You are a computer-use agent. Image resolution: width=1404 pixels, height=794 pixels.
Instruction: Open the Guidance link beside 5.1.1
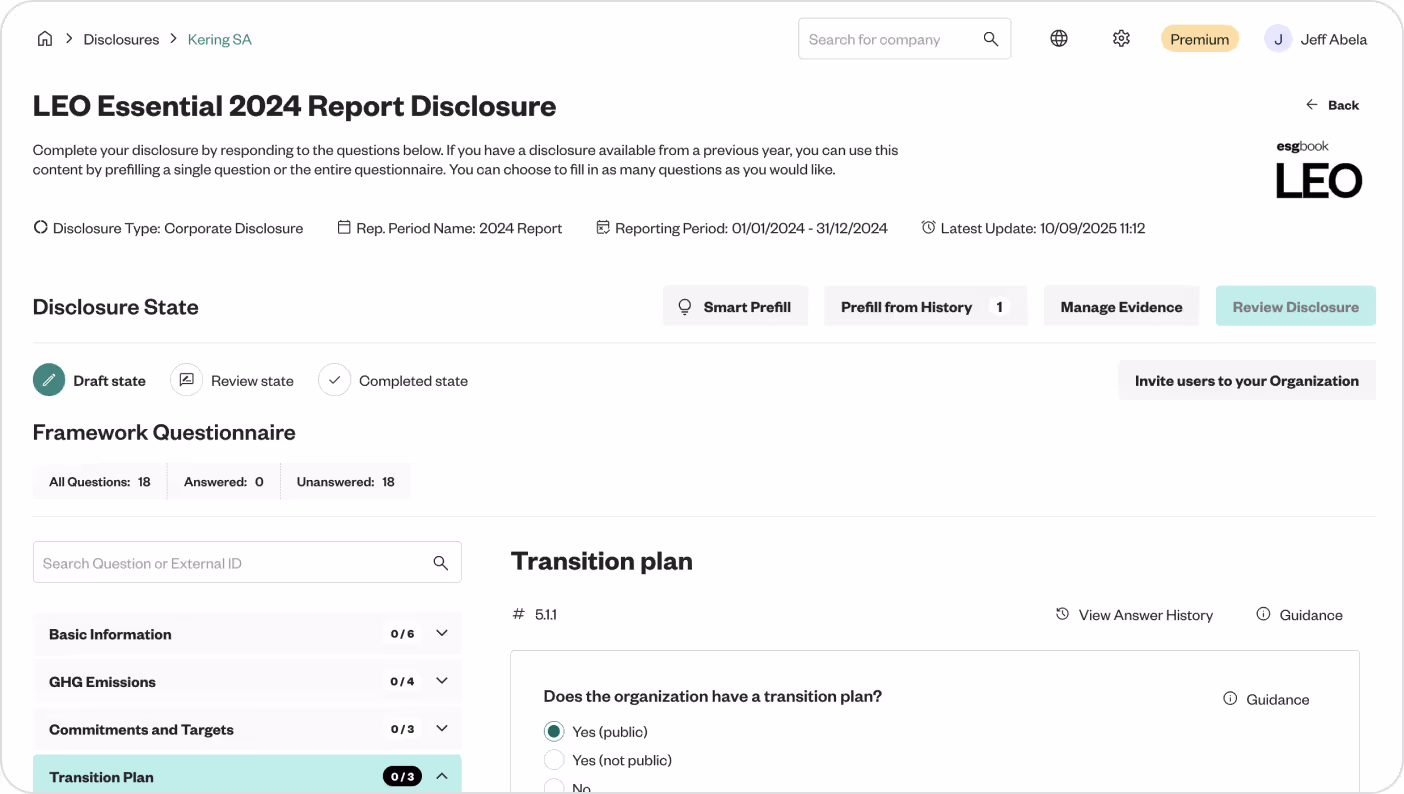click(1311, 615)
